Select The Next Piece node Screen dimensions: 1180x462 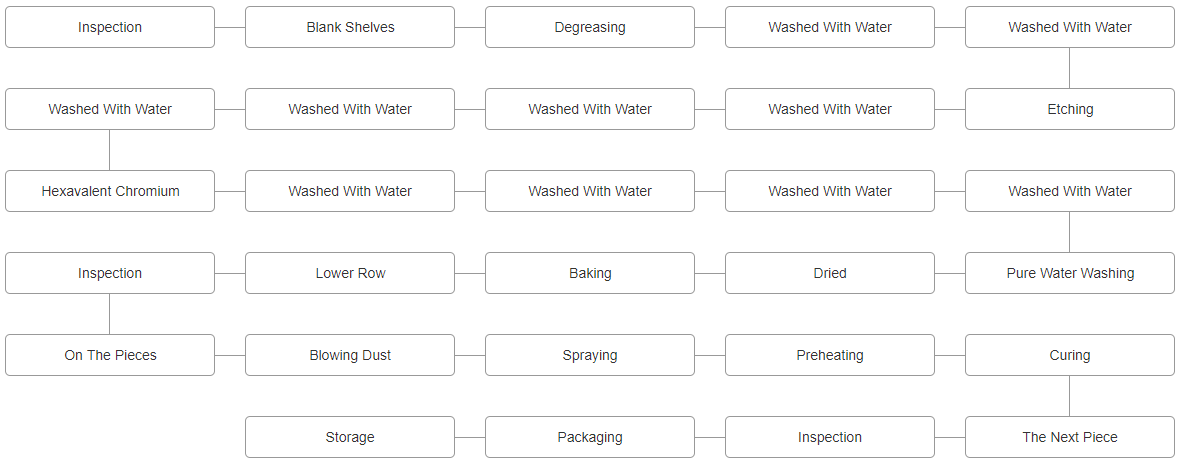(1070, 437)
